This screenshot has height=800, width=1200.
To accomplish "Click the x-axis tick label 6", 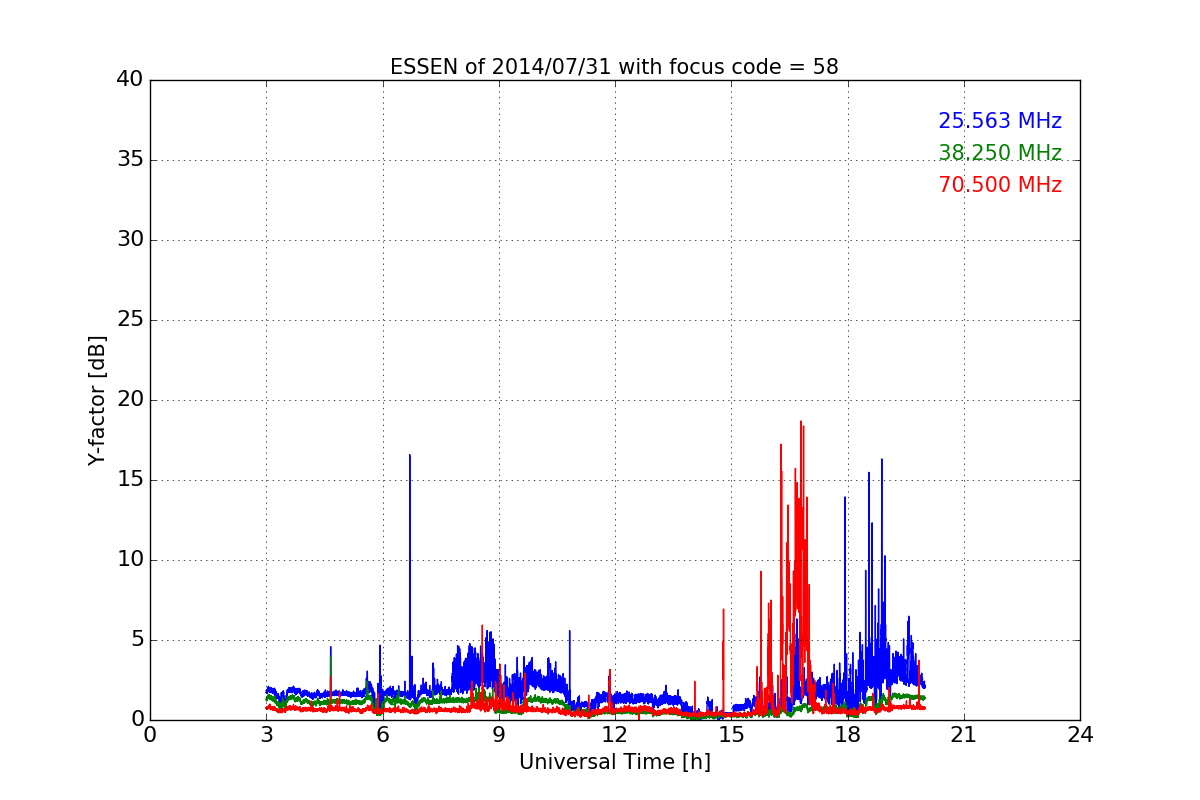I will pyautogui.click(x=382, y=735).
